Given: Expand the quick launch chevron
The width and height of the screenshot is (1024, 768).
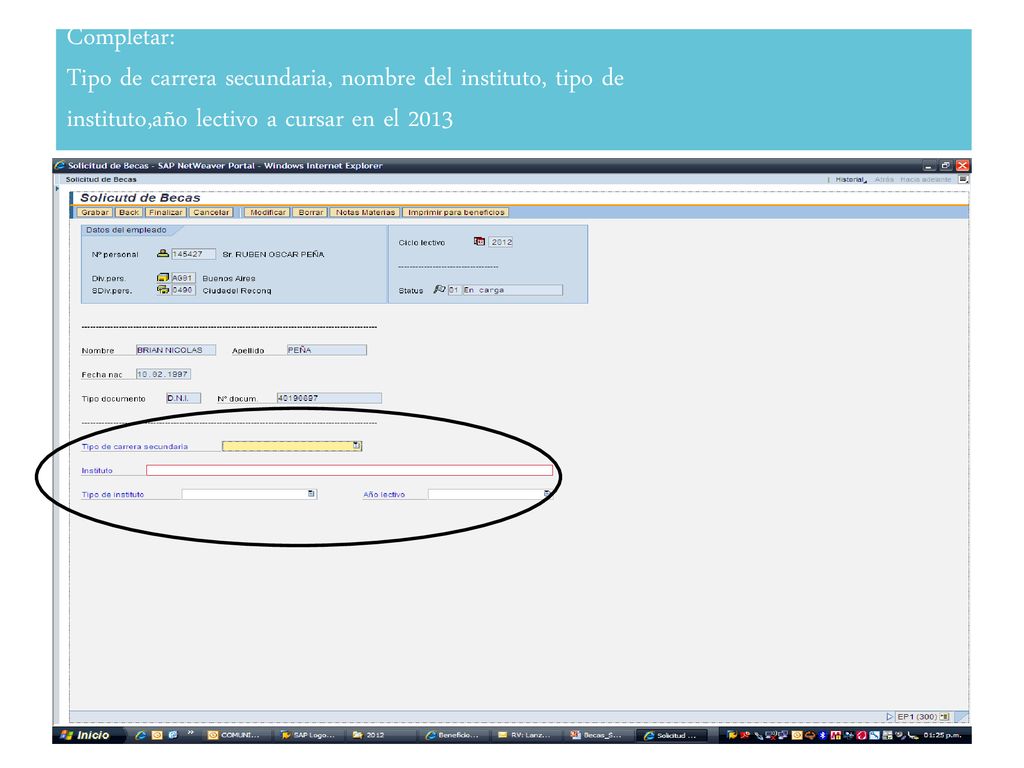Looking at the screenshot, I should [191, 733].
